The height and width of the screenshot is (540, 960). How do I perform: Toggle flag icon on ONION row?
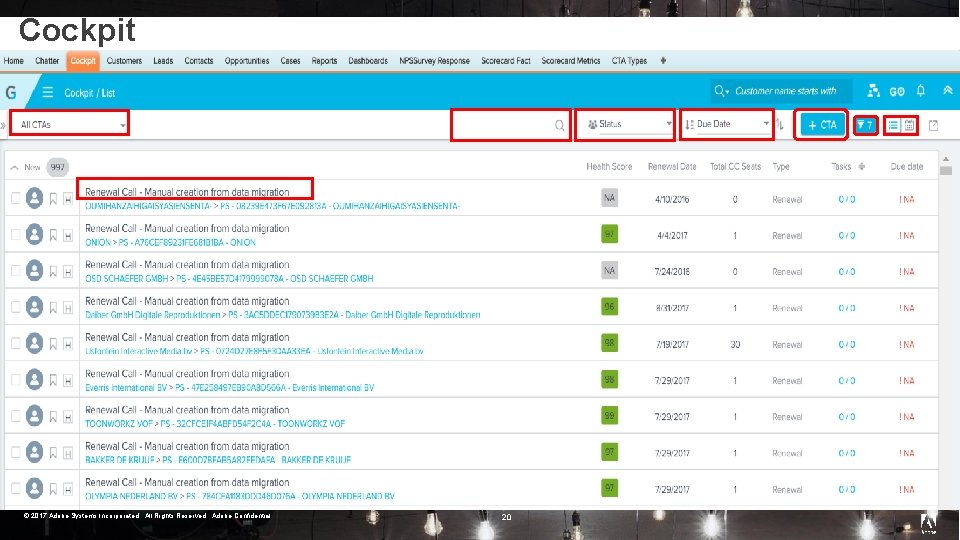coord(53,235)
